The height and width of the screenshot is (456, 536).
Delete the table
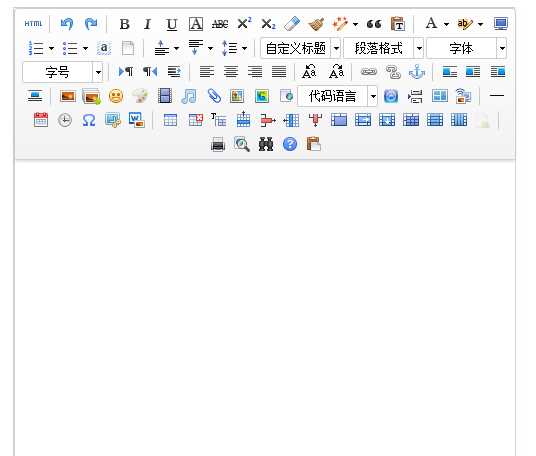(196, 120)
